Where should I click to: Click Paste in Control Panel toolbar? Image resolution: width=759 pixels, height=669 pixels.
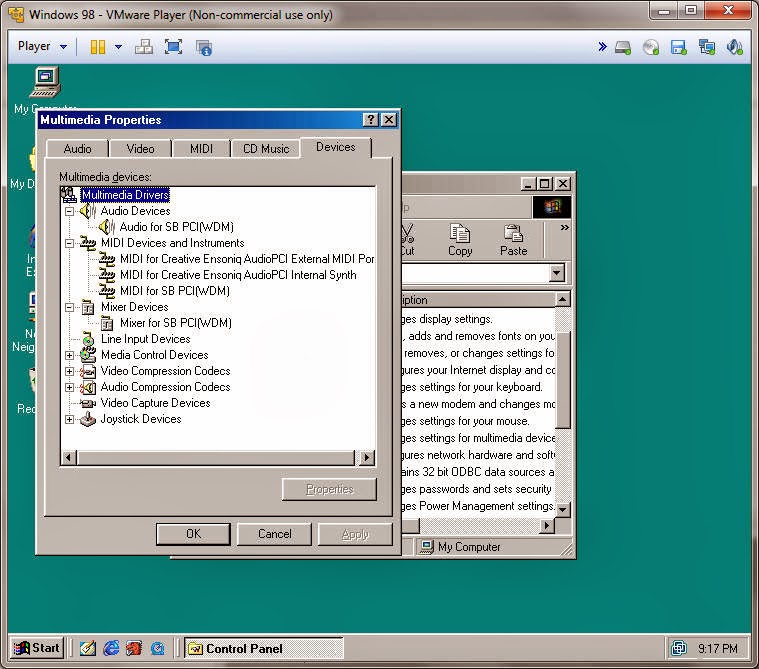(514, 240)
